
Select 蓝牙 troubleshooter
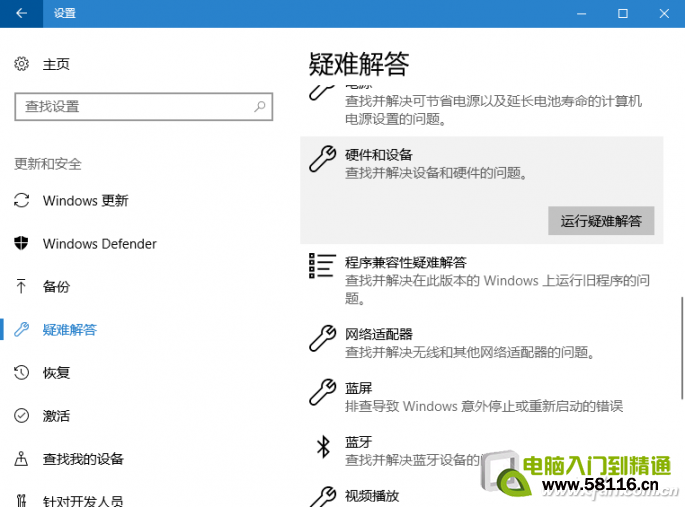point(359,442)
